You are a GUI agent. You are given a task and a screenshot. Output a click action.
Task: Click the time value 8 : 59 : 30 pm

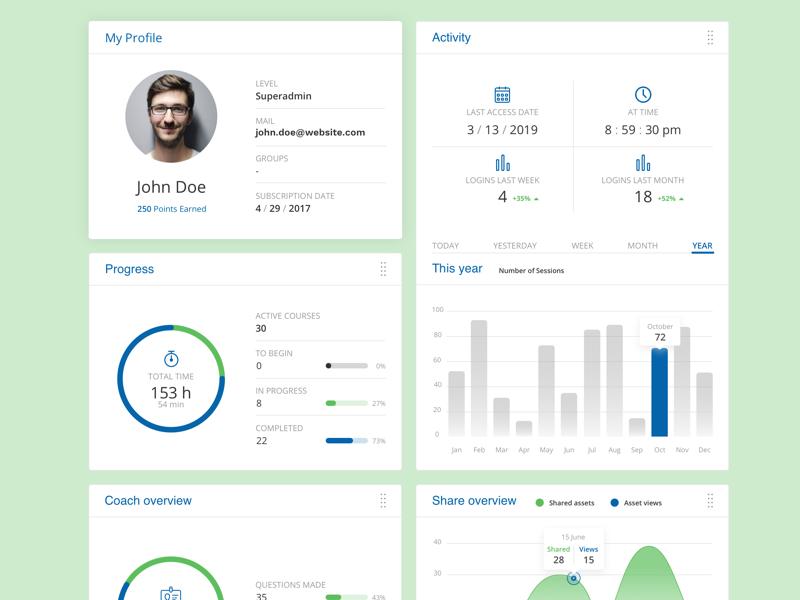(642, 130)
